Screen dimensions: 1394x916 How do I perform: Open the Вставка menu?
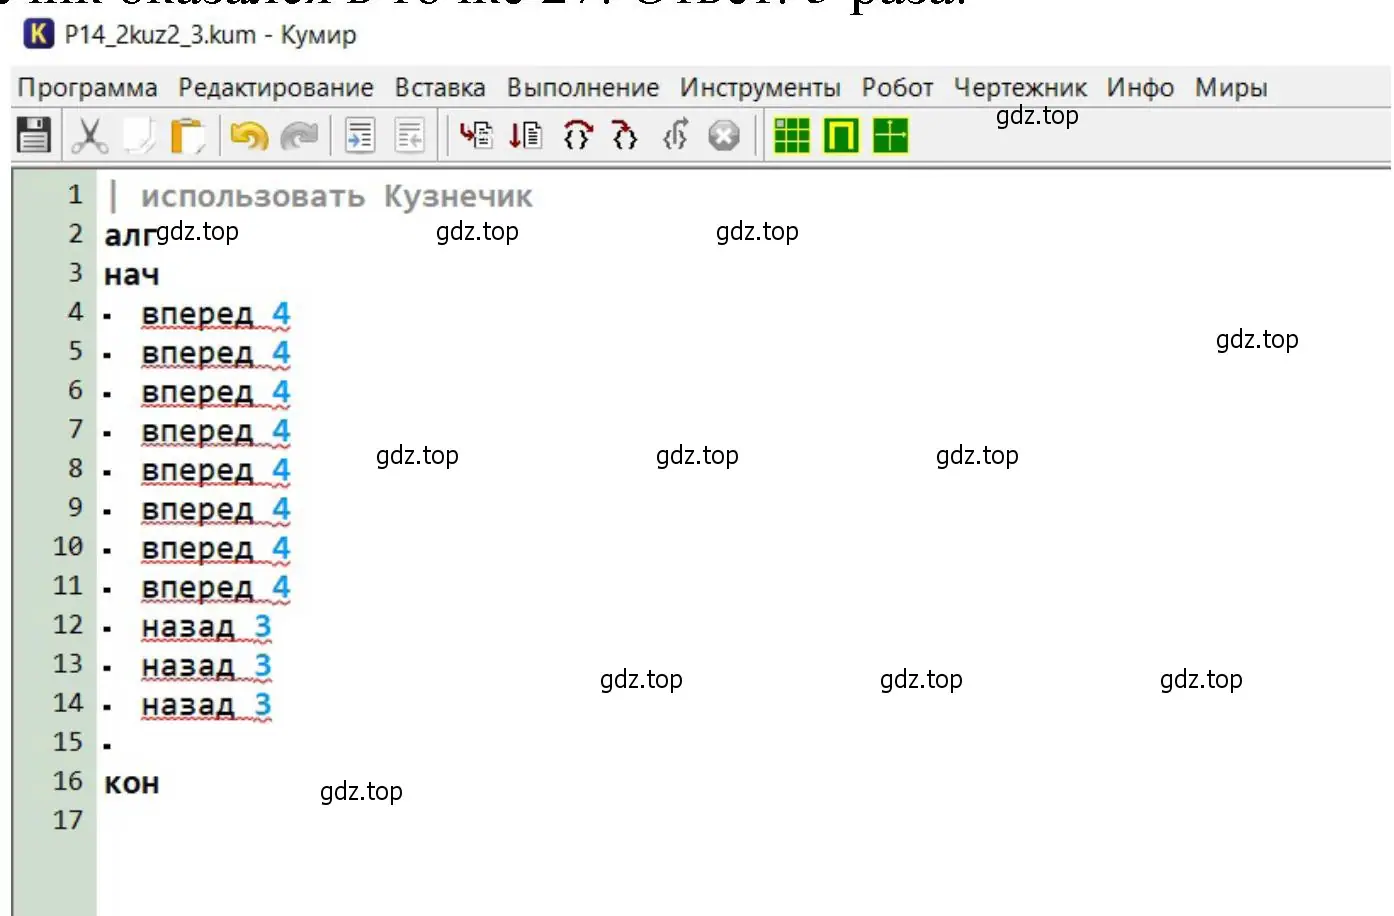tap(440, 88)
